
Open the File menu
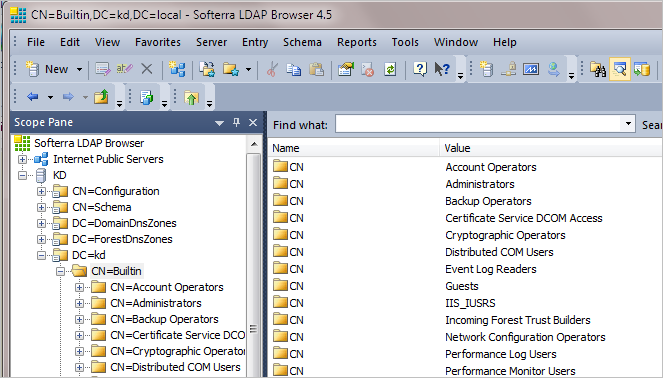(x=36, y=42)
